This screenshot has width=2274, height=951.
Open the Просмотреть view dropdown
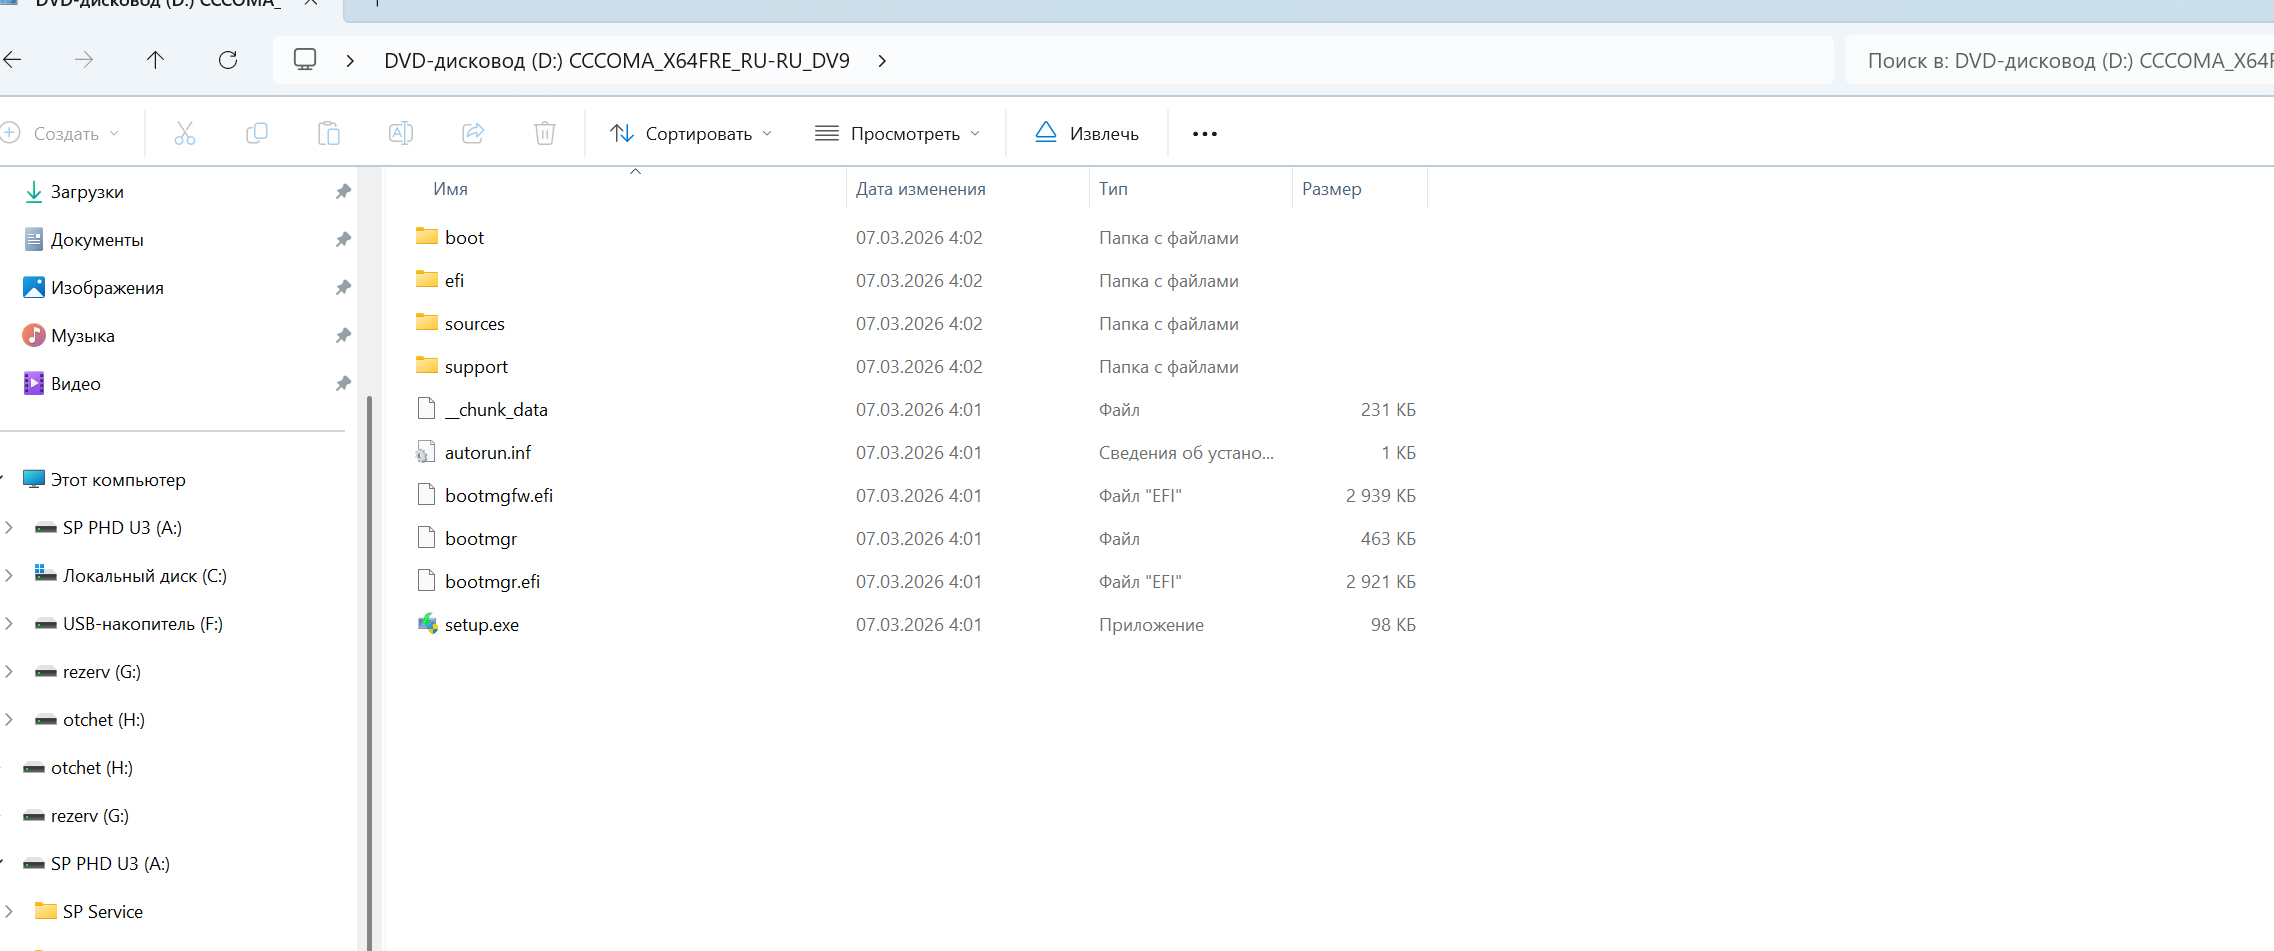[x=897, y=134]
